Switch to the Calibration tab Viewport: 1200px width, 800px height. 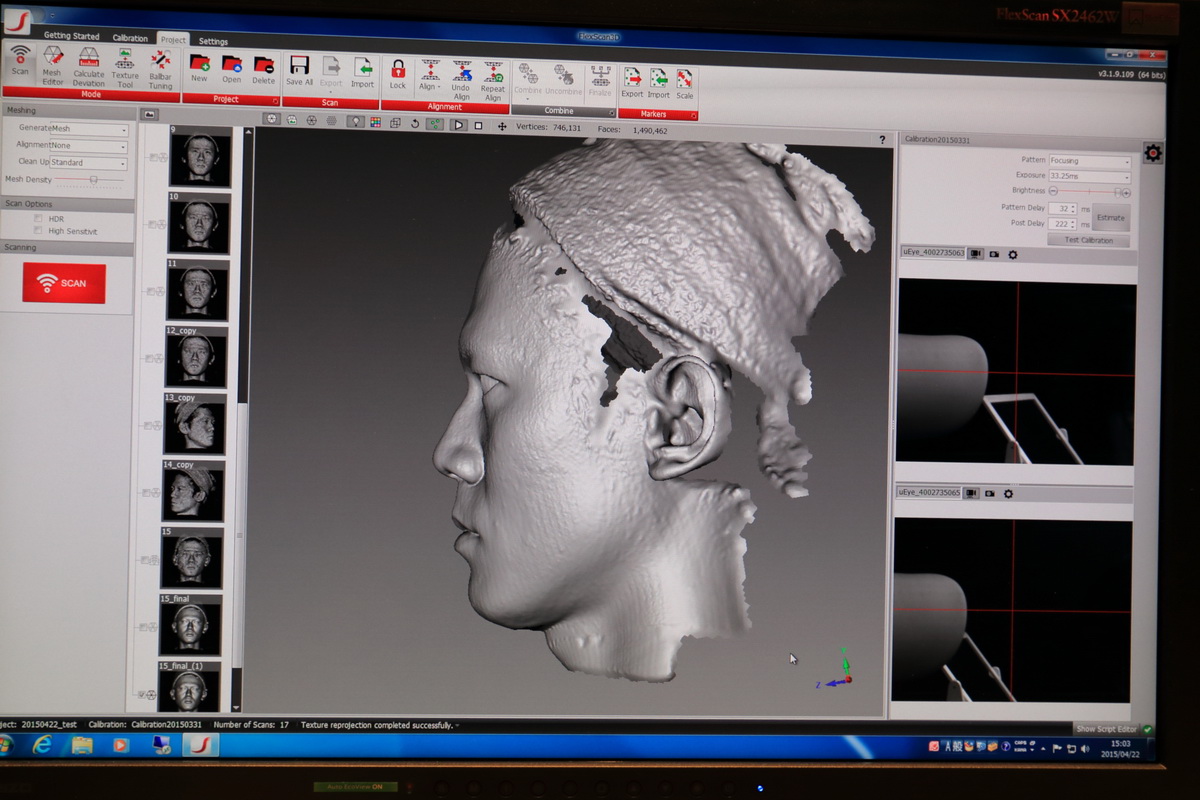(x=130, y=38)
